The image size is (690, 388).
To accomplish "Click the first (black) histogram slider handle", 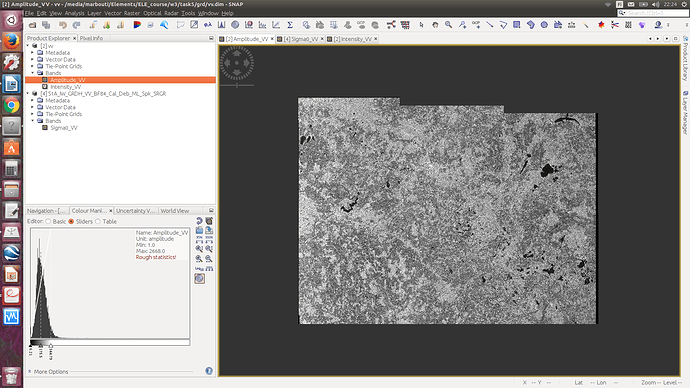I will coord(30,346).
